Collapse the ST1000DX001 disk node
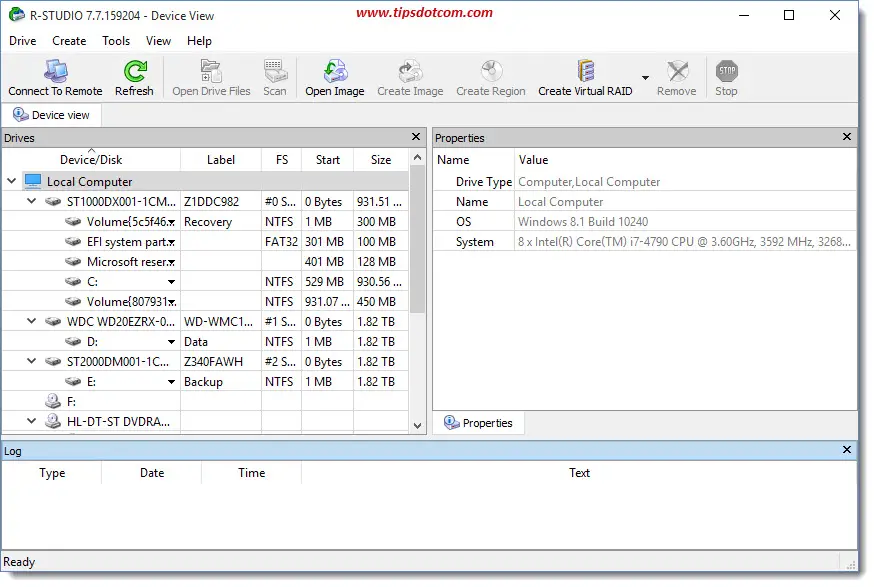This screenshot has width=874, height=587. click(x=32, y=201)
